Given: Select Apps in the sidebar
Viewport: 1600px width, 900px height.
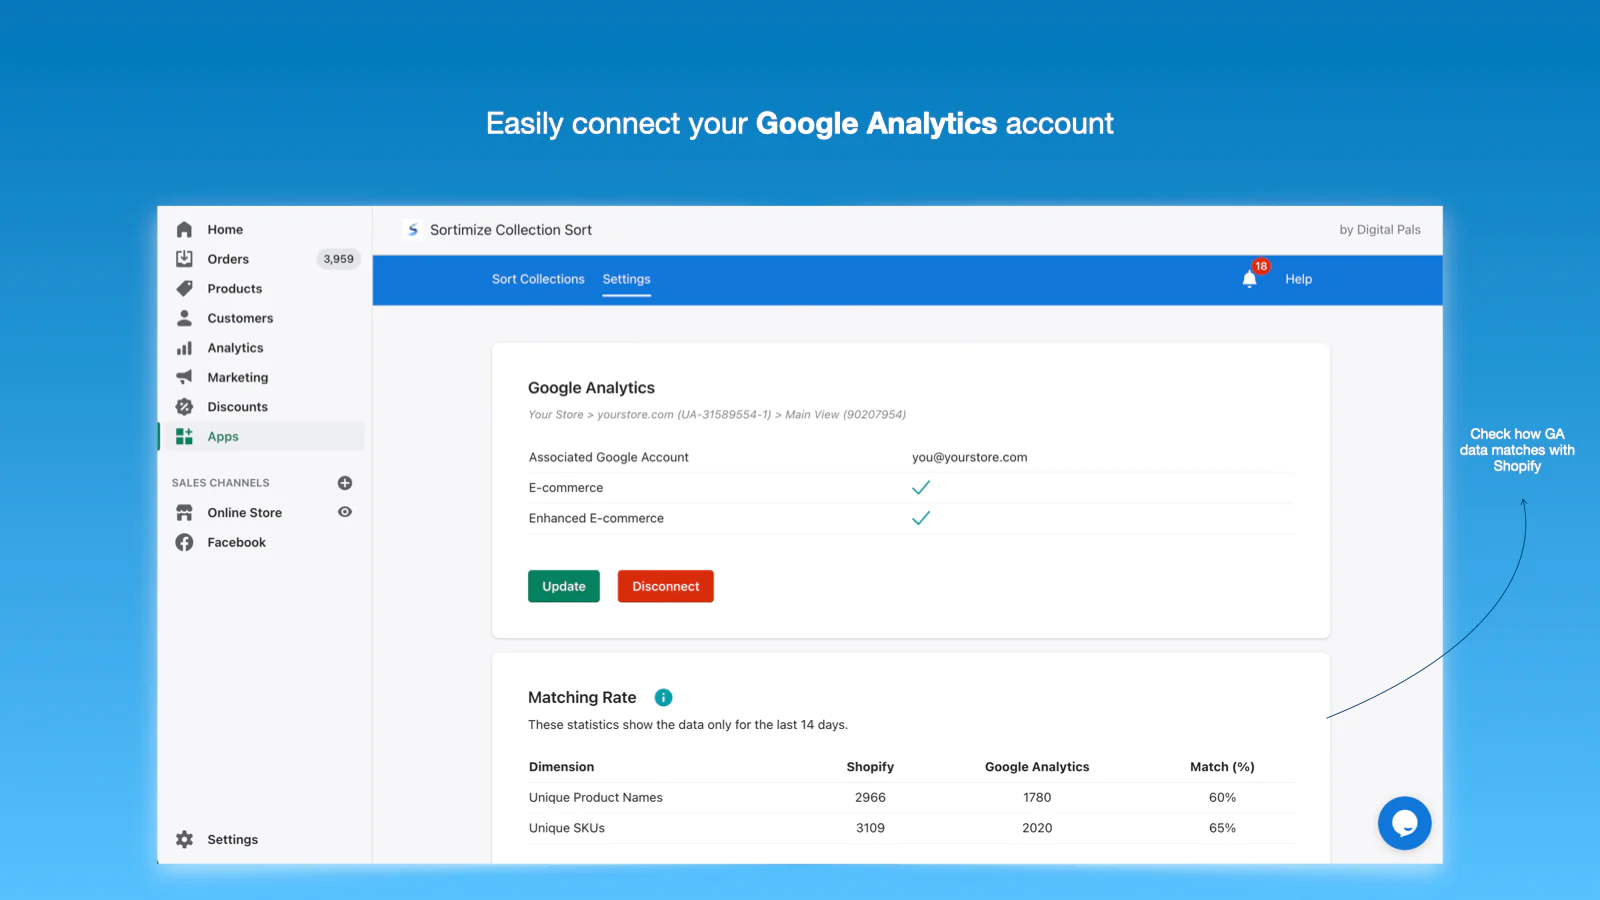Looking at the screenshot, I should (223, 437).
